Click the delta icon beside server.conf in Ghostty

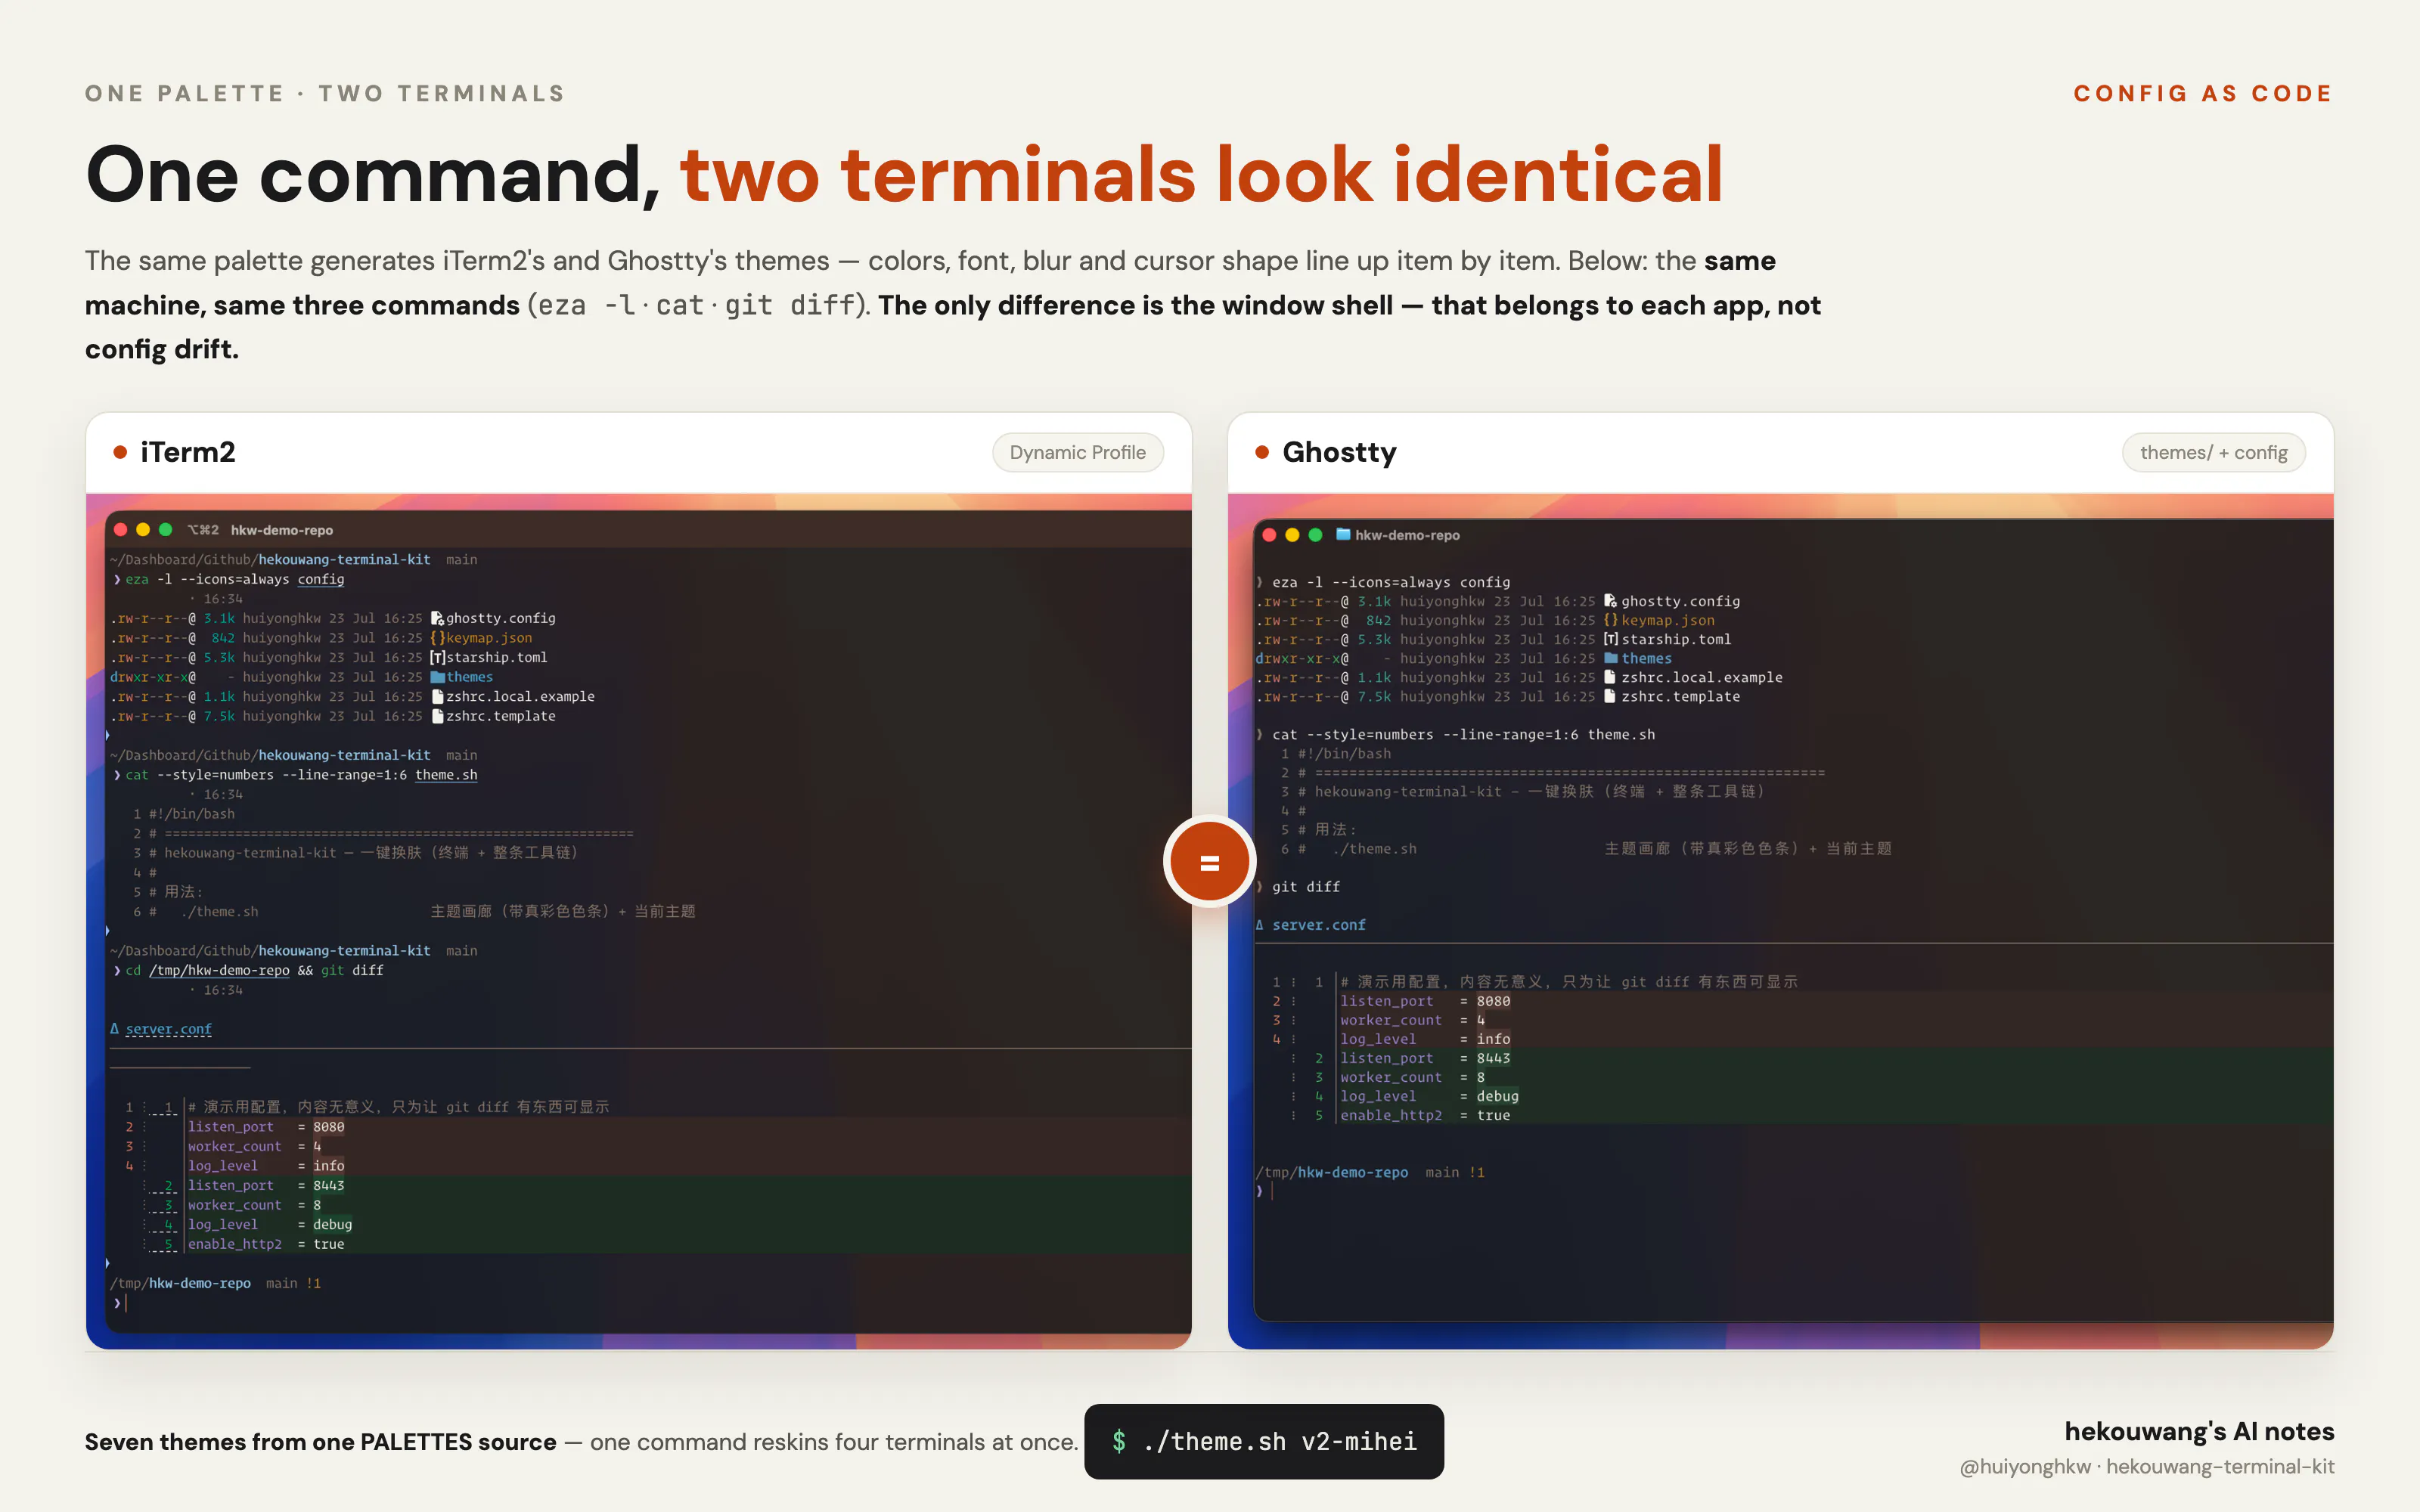[1260, 925]
